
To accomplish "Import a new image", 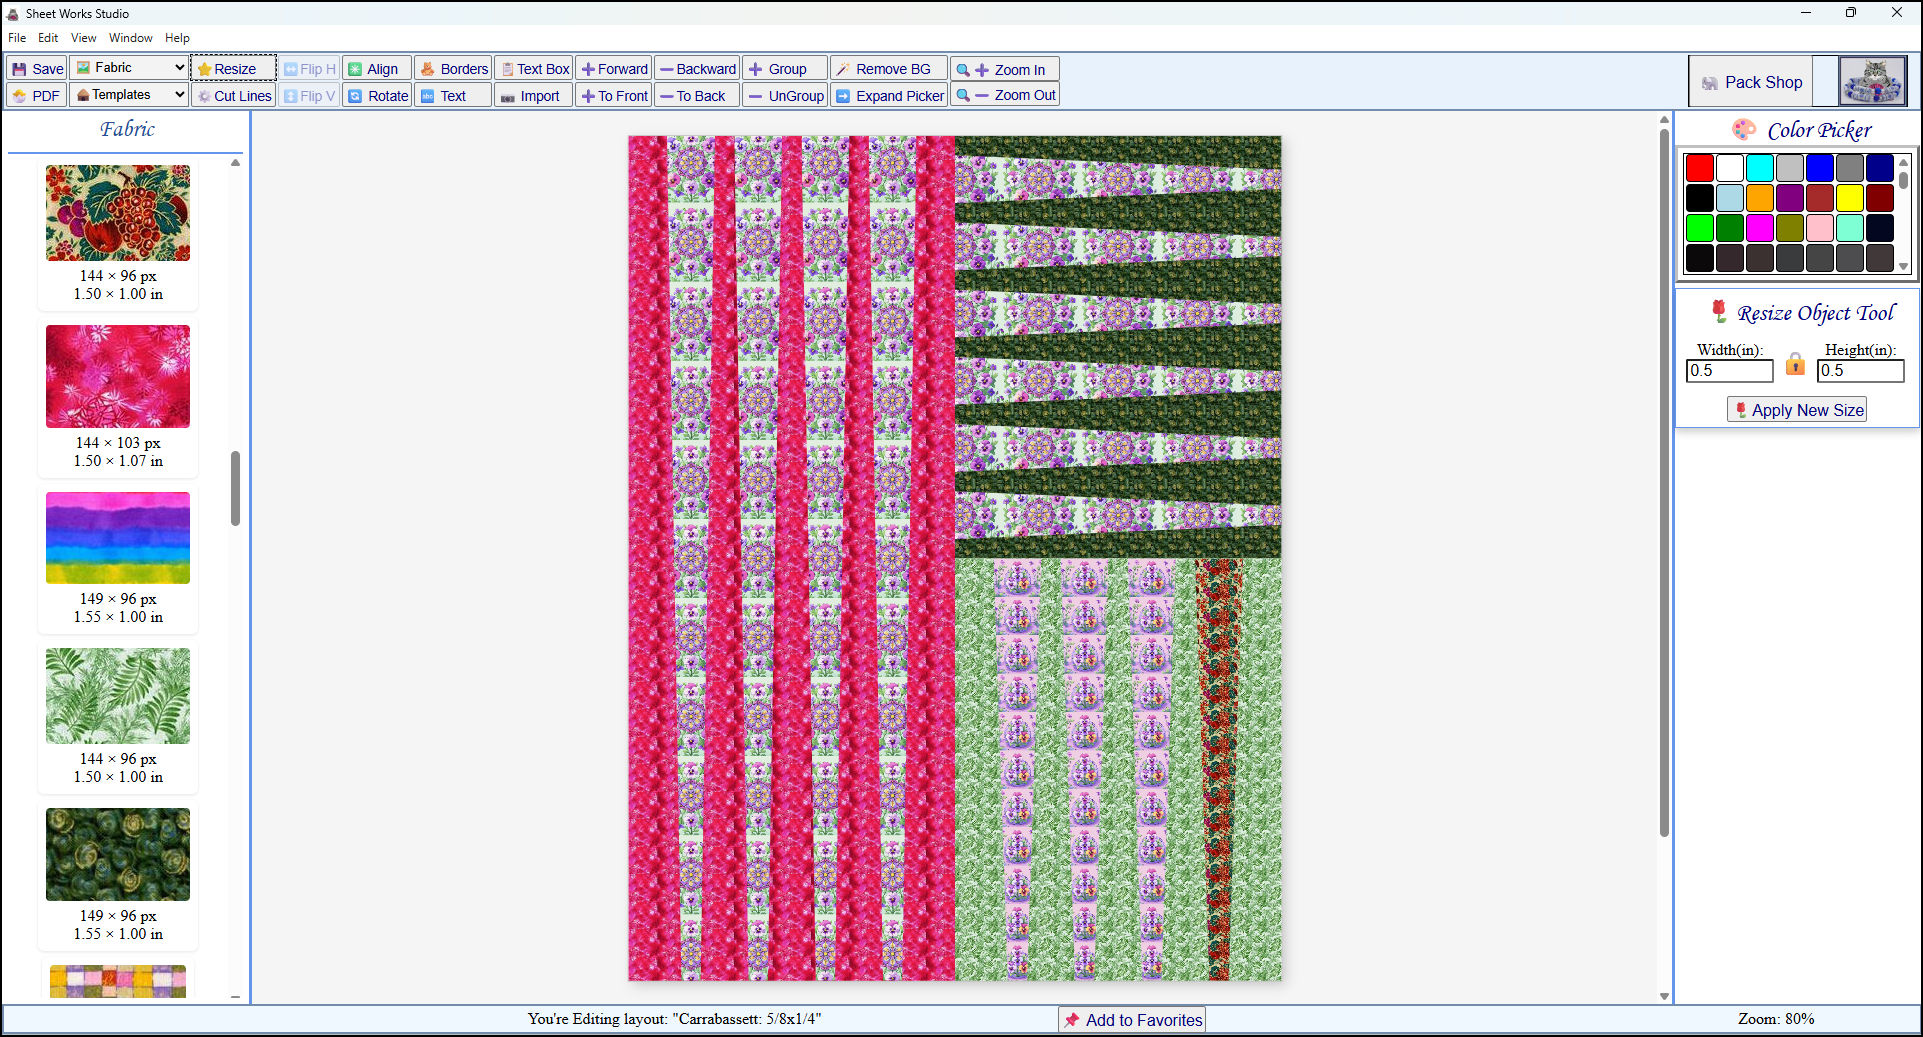I will point(532,95).
